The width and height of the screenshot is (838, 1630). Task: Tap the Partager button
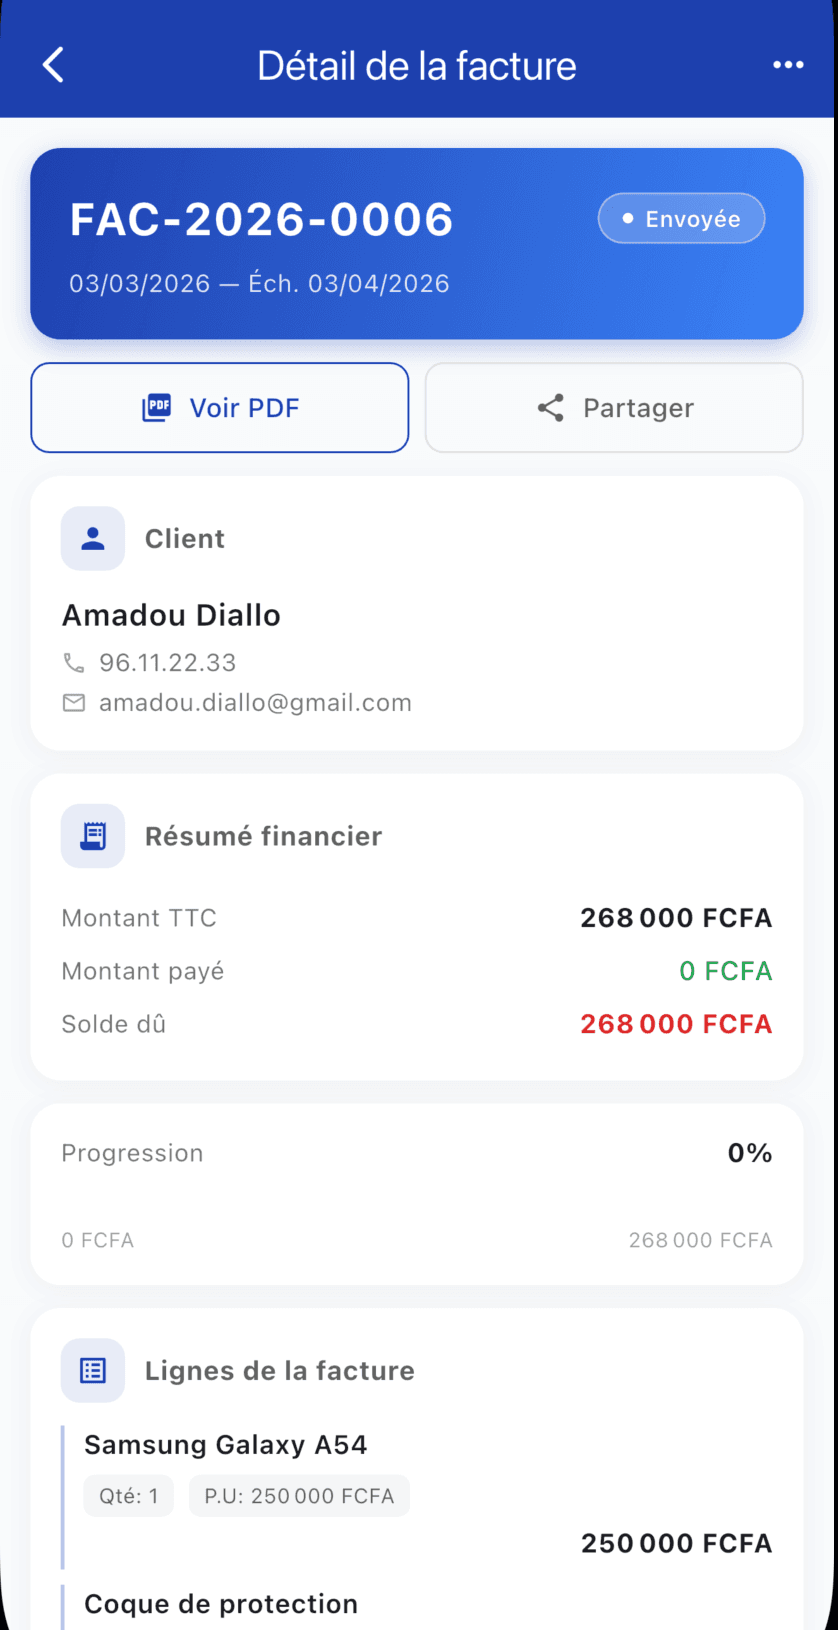coord(614,408)
